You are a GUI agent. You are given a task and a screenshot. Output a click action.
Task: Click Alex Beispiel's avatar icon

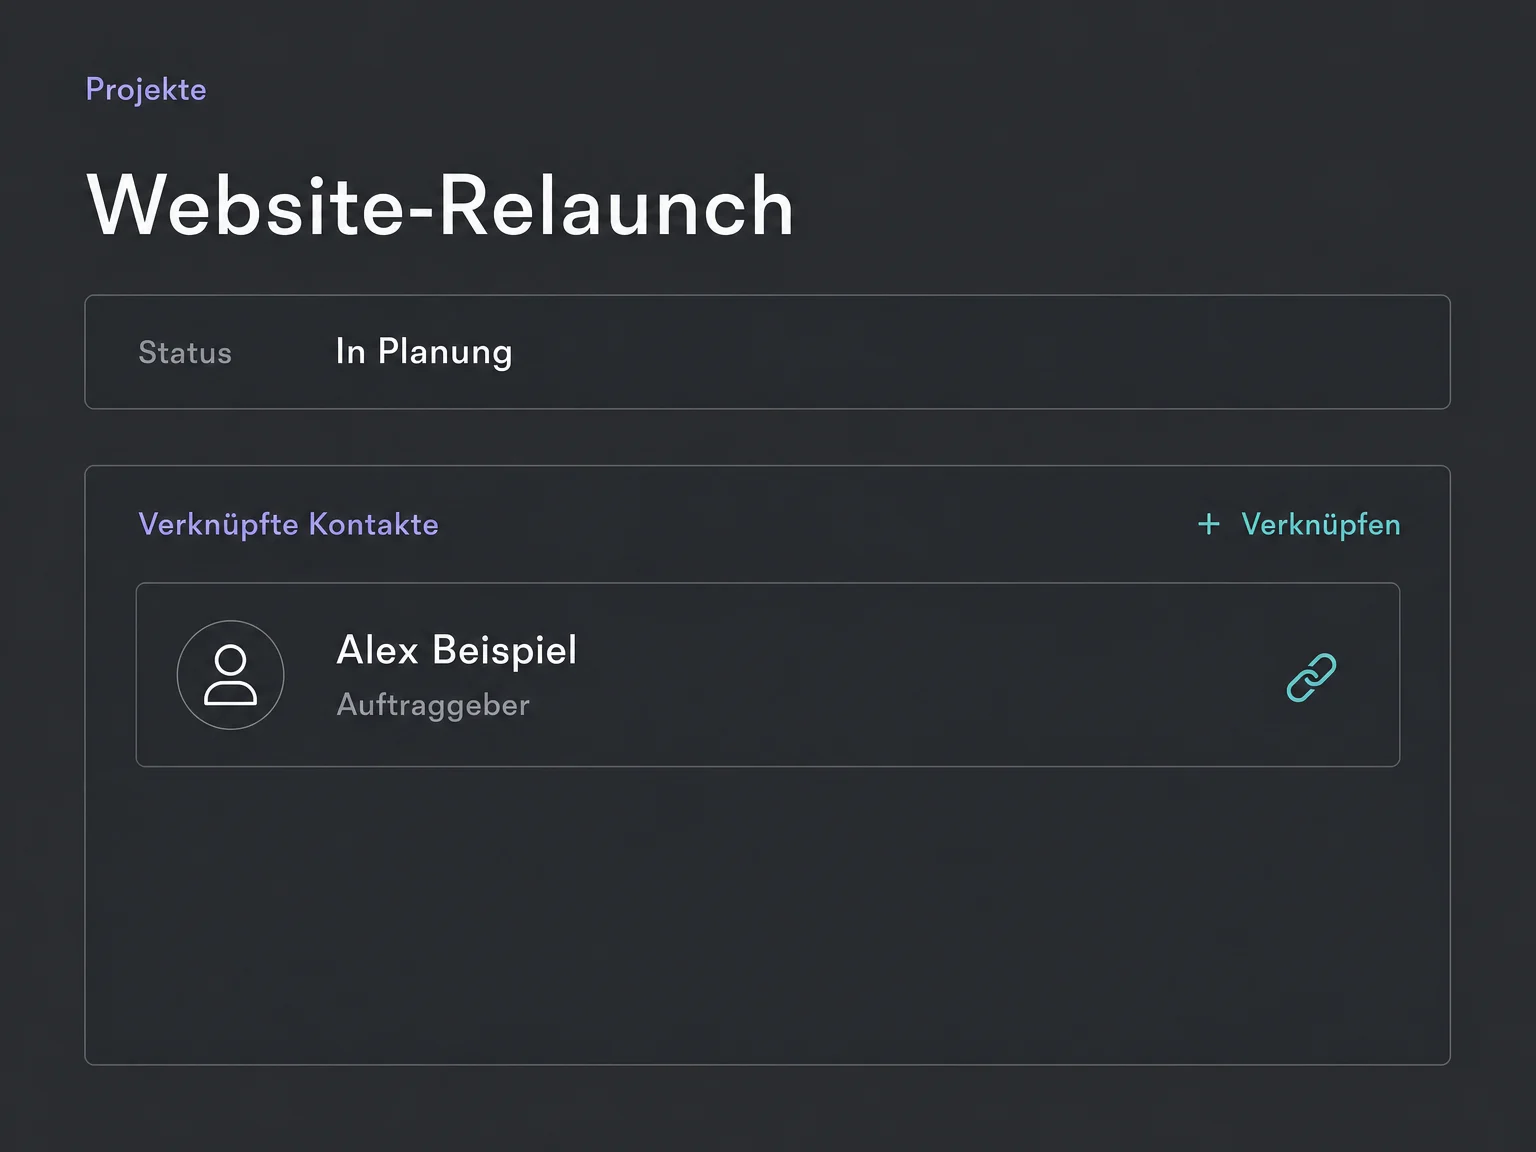tap(230, 675)
